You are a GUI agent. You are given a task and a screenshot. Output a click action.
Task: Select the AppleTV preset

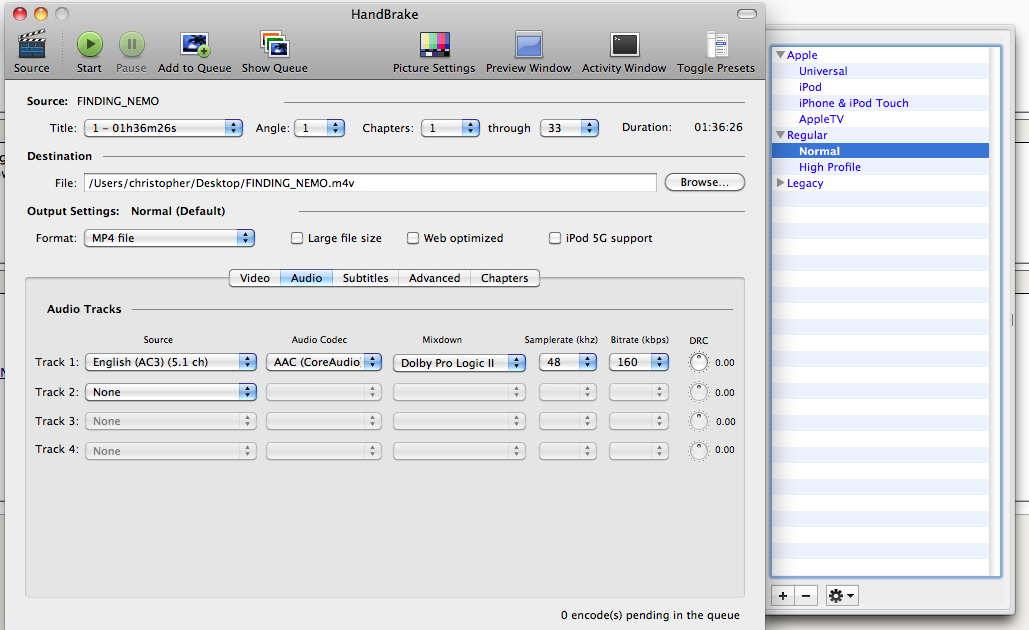click(821, 119)
